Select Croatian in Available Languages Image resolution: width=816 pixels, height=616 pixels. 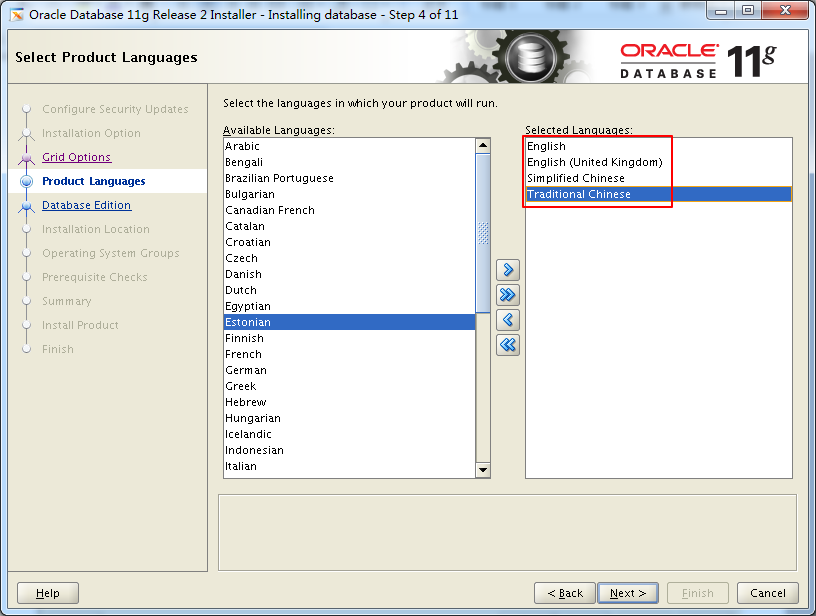[349, 242]
